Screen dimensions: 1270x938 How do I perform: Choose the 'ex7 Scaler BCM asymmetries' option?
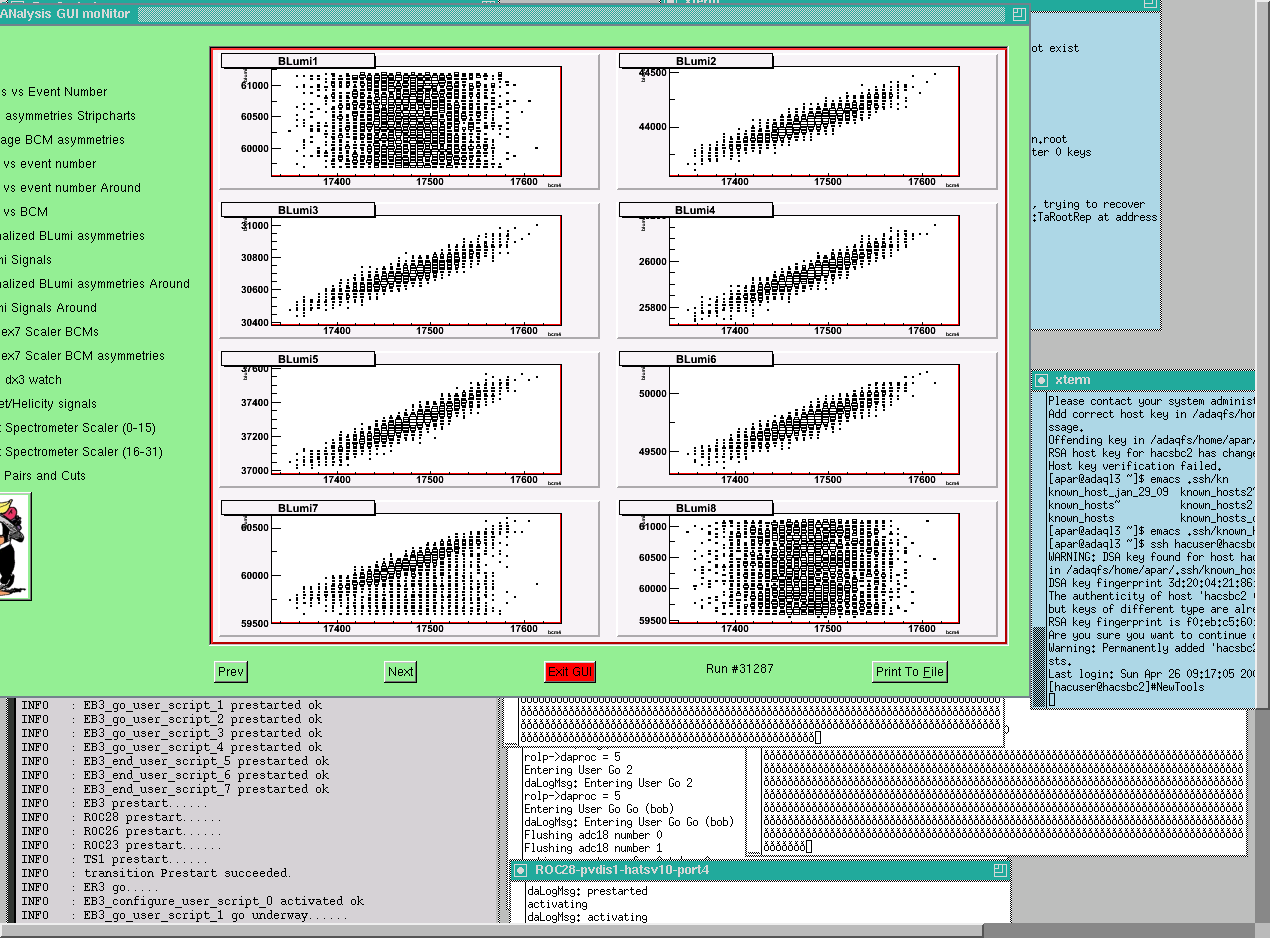(x=82, y=356)
